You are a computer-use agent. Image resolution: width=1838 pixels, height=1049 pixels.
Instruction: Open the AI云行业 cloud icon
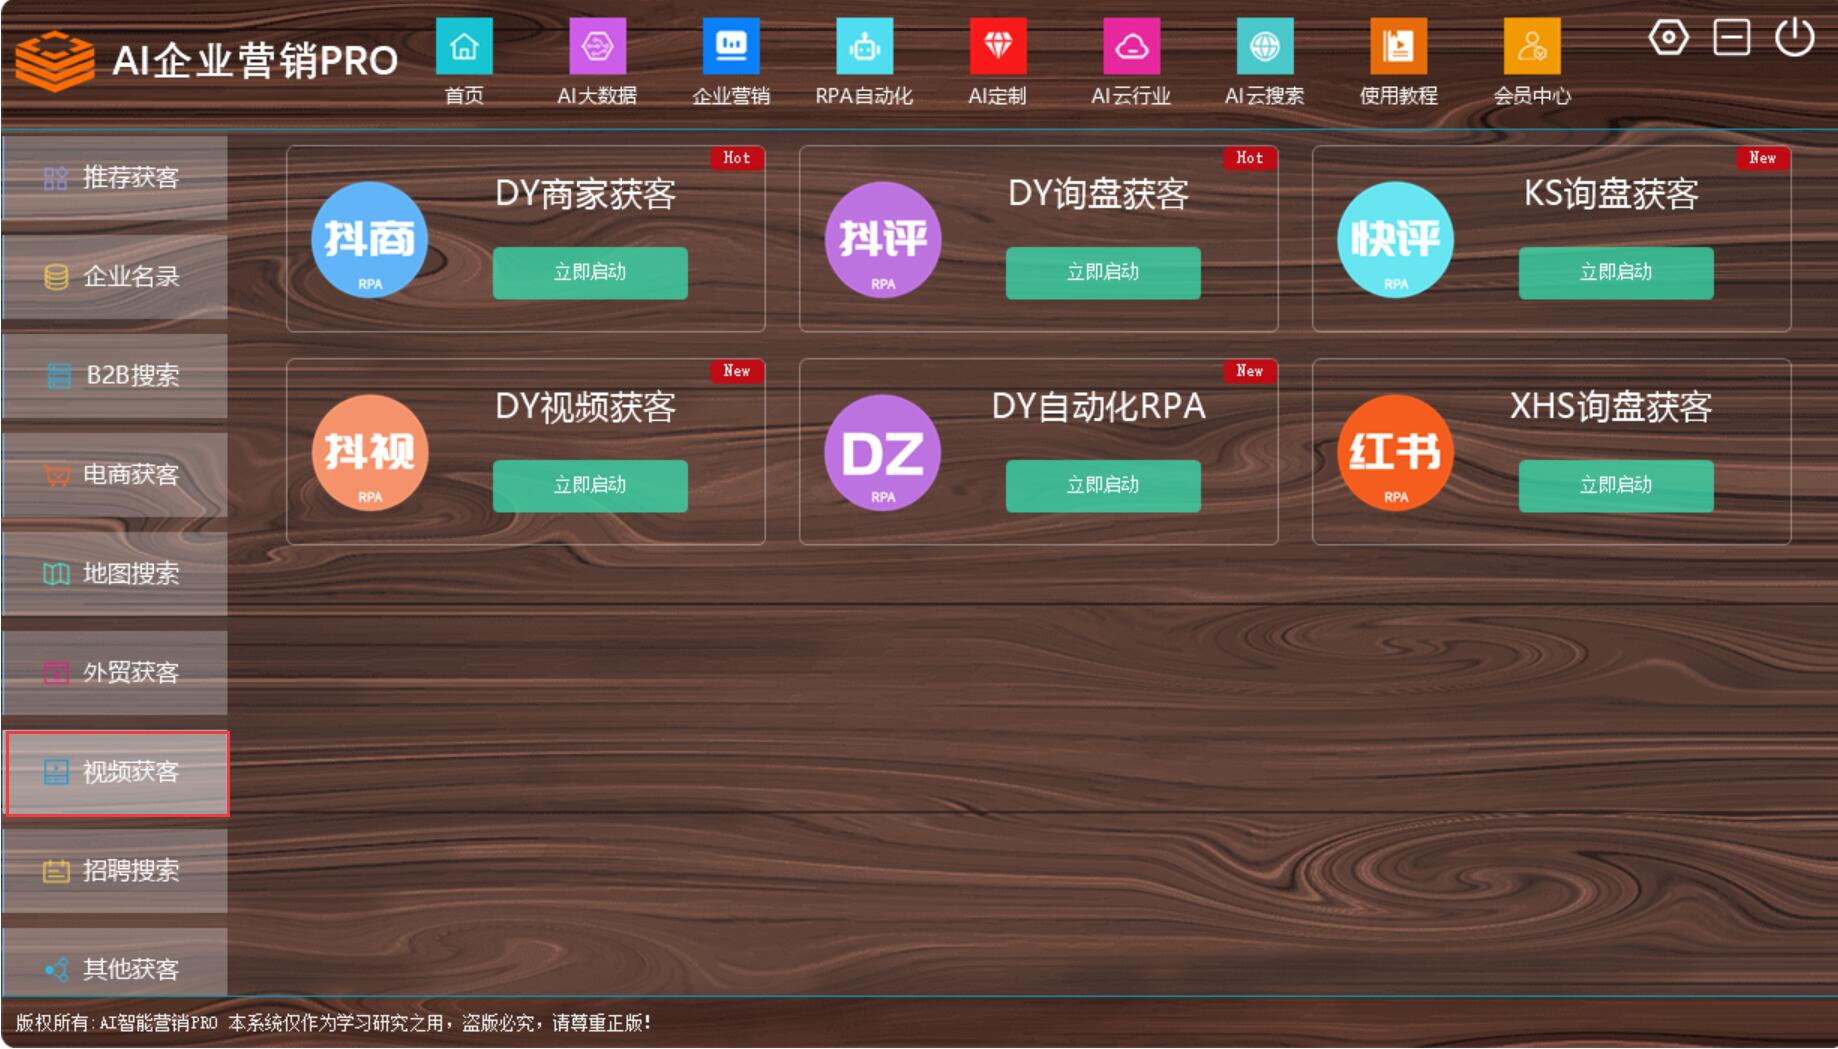[1131, 47]
